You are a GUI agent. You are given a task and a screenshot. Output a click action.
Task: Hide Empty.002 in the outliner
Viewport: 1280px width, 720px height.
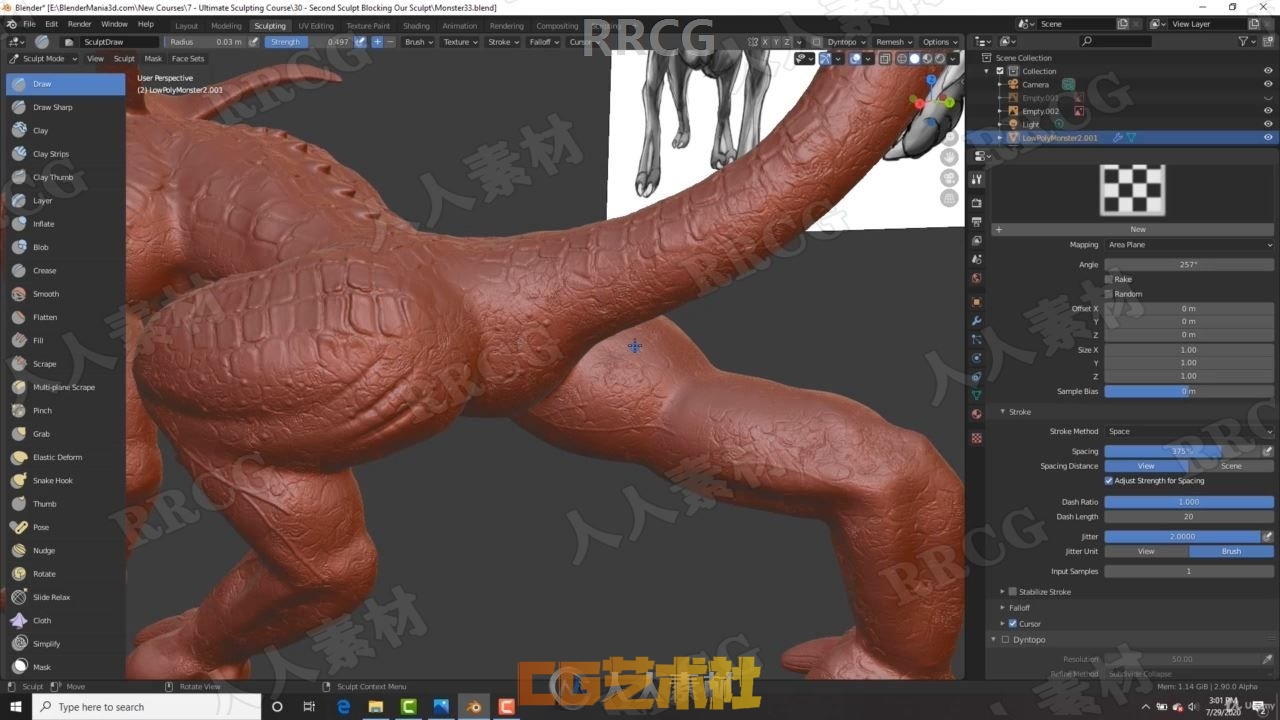point(1268,111)
